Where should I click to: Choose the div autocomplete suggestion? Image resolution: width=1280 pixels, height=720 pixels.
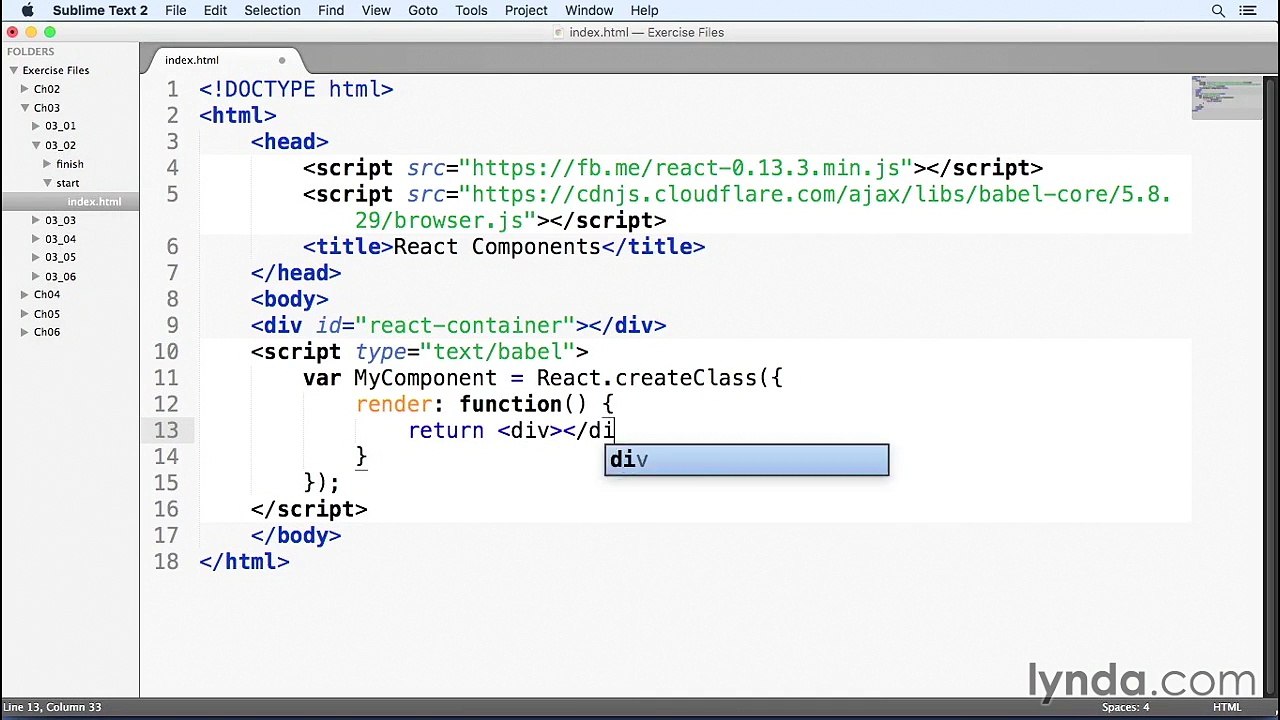tap(746, 460)
